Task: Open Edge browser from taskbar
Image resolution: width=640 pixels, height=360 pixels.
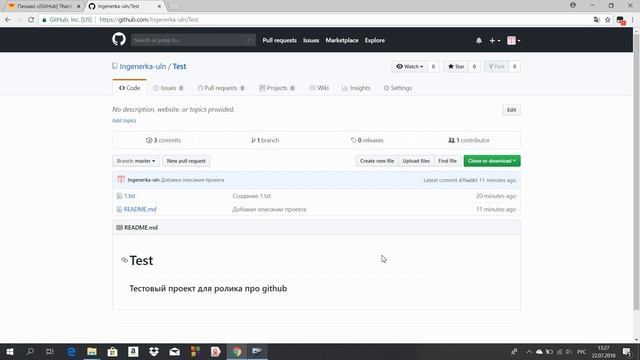Action: point(71,352)
